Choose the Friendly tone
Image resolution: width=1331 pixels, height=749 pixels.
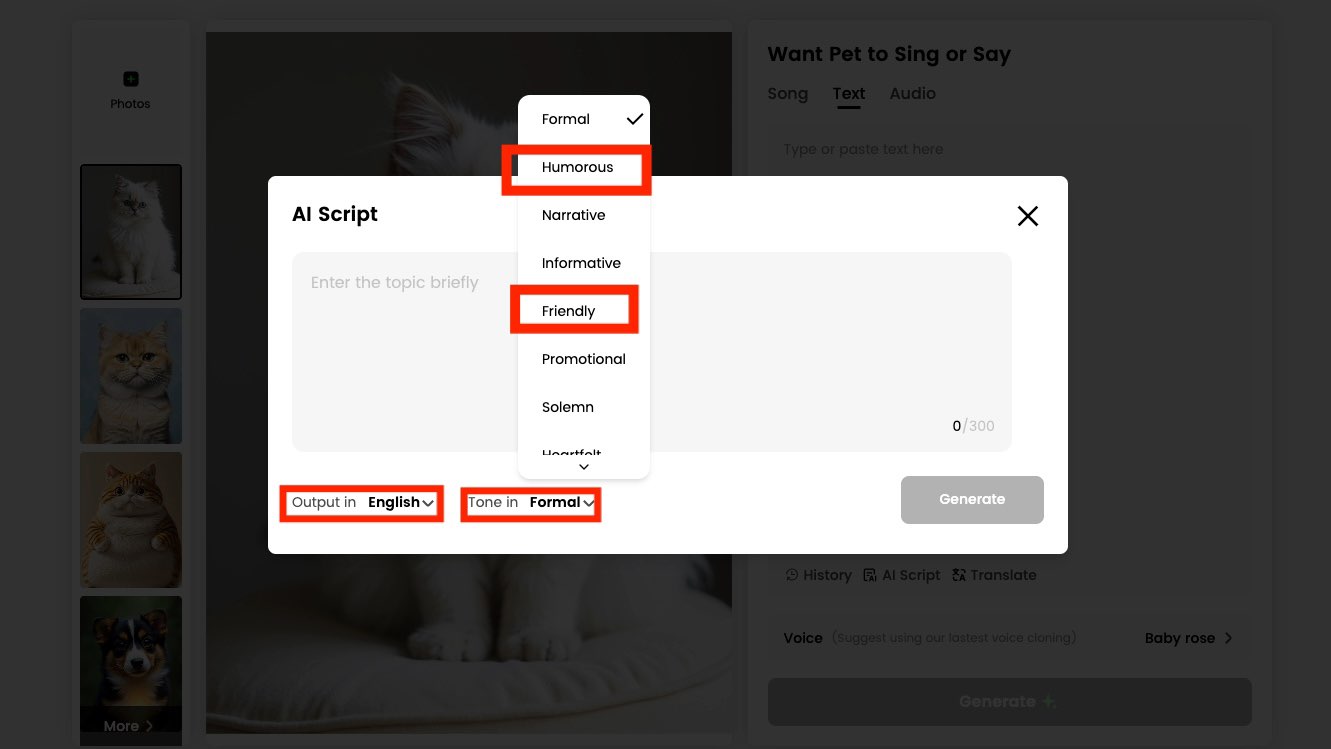pyautogui.click(x=569, y=311)
